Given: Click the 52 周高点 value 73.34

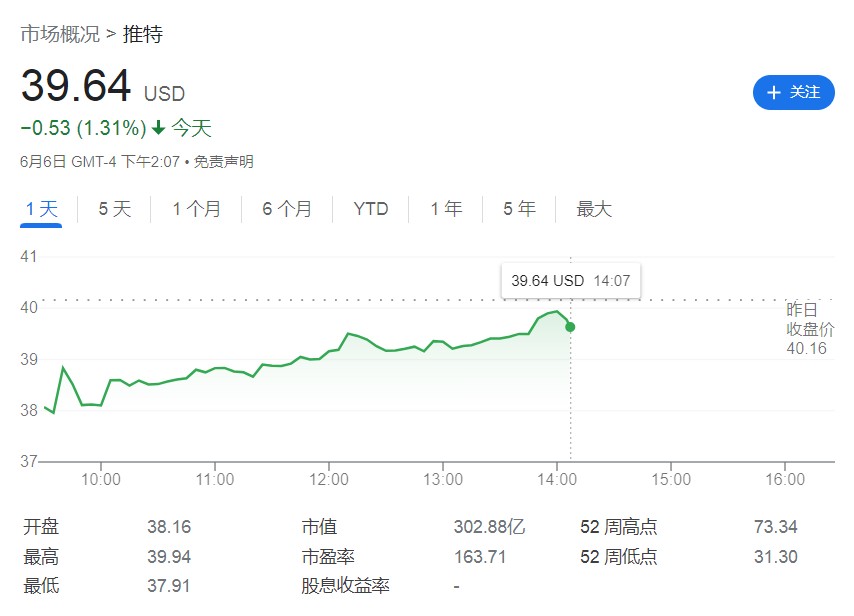Looking at the screenshot, I should (x=776, y=527).
